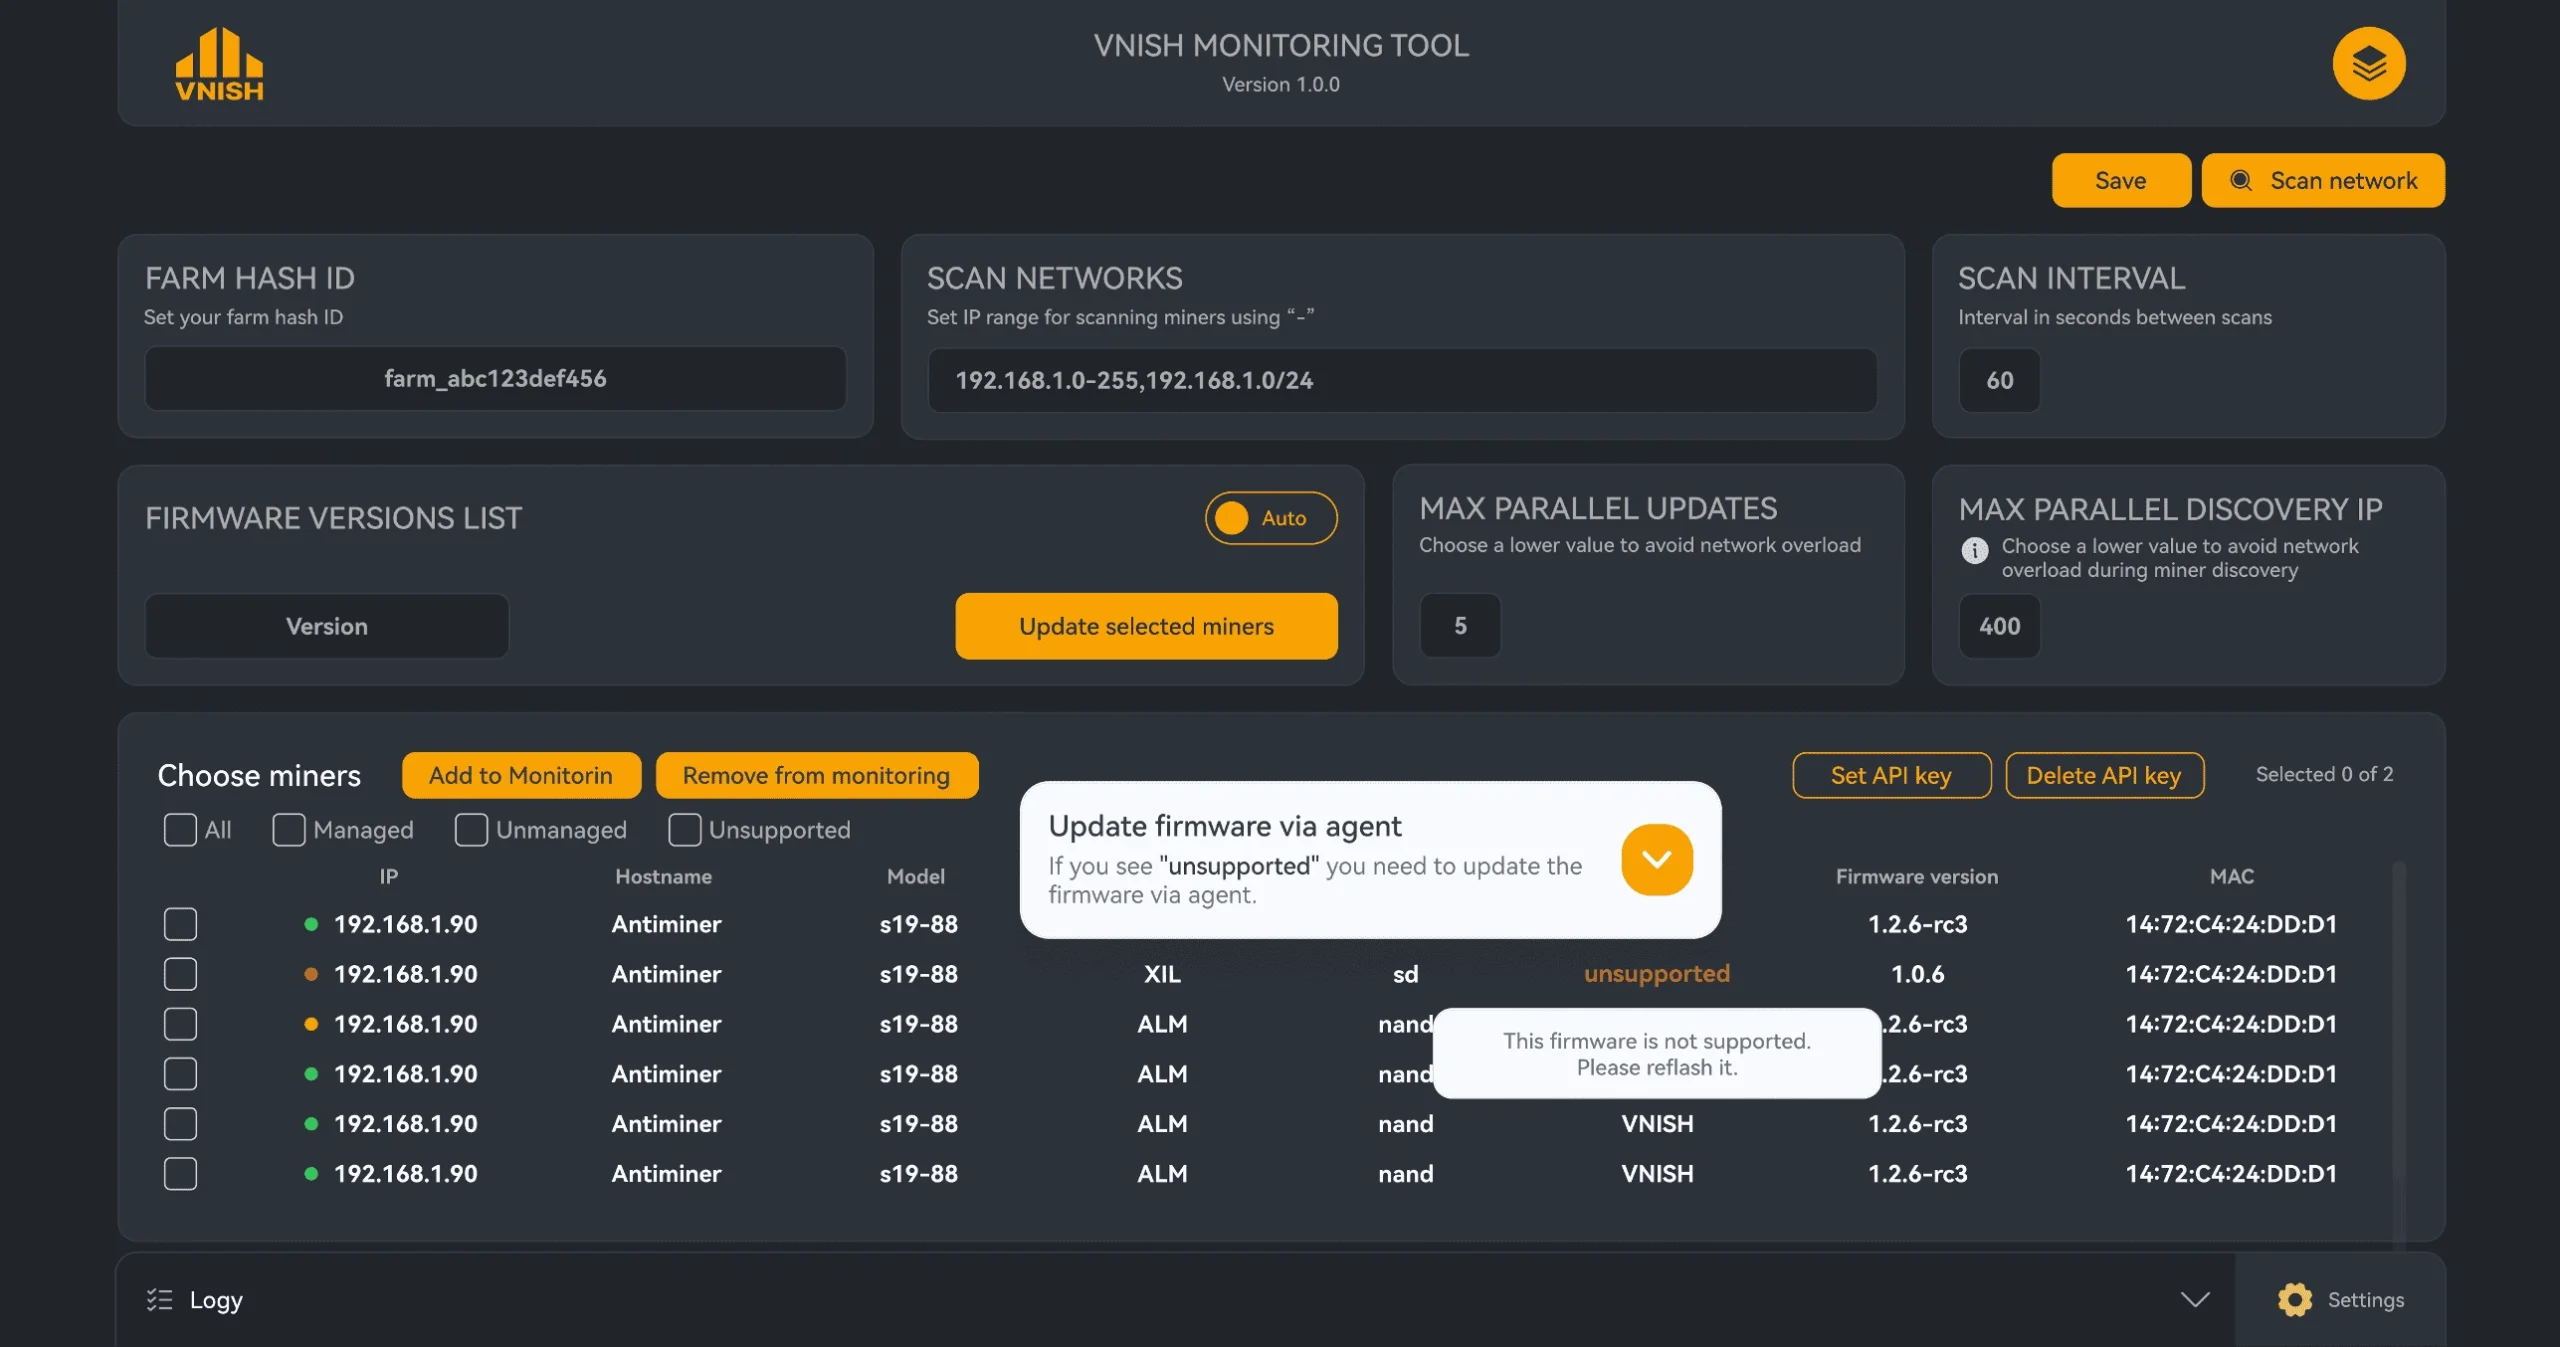Viewport: 2560px width, 1347px height.
Task: Click Update selected miners
Action: 1146,626
